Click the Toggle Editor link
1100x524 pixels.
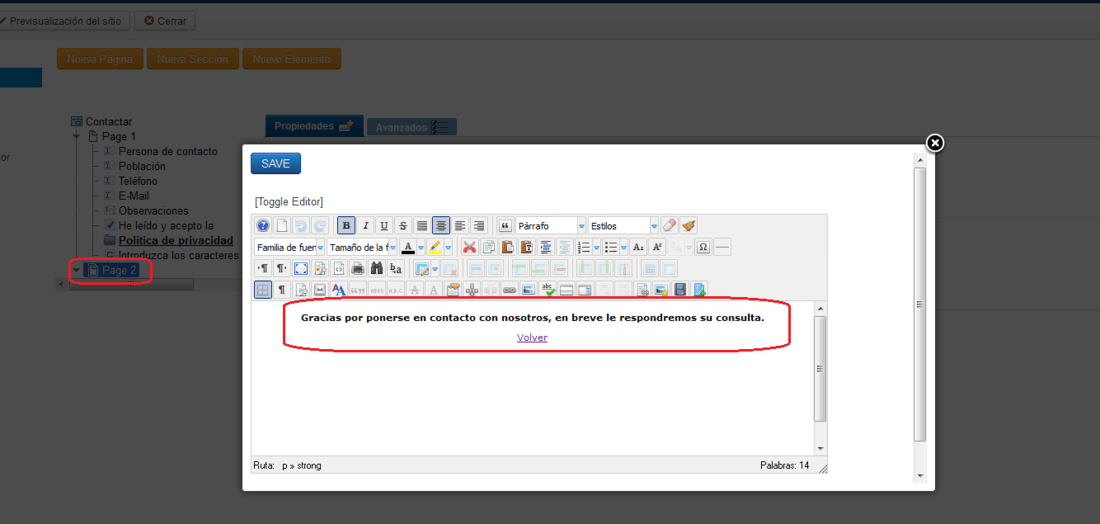tap(289, 202)
